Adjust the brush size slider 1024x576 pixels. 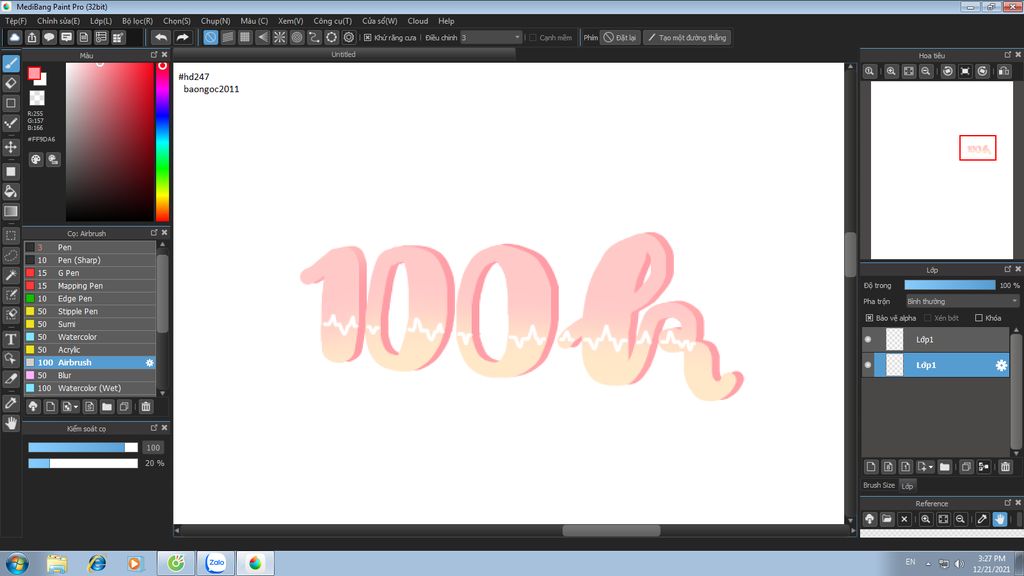(x=83, y=447)
